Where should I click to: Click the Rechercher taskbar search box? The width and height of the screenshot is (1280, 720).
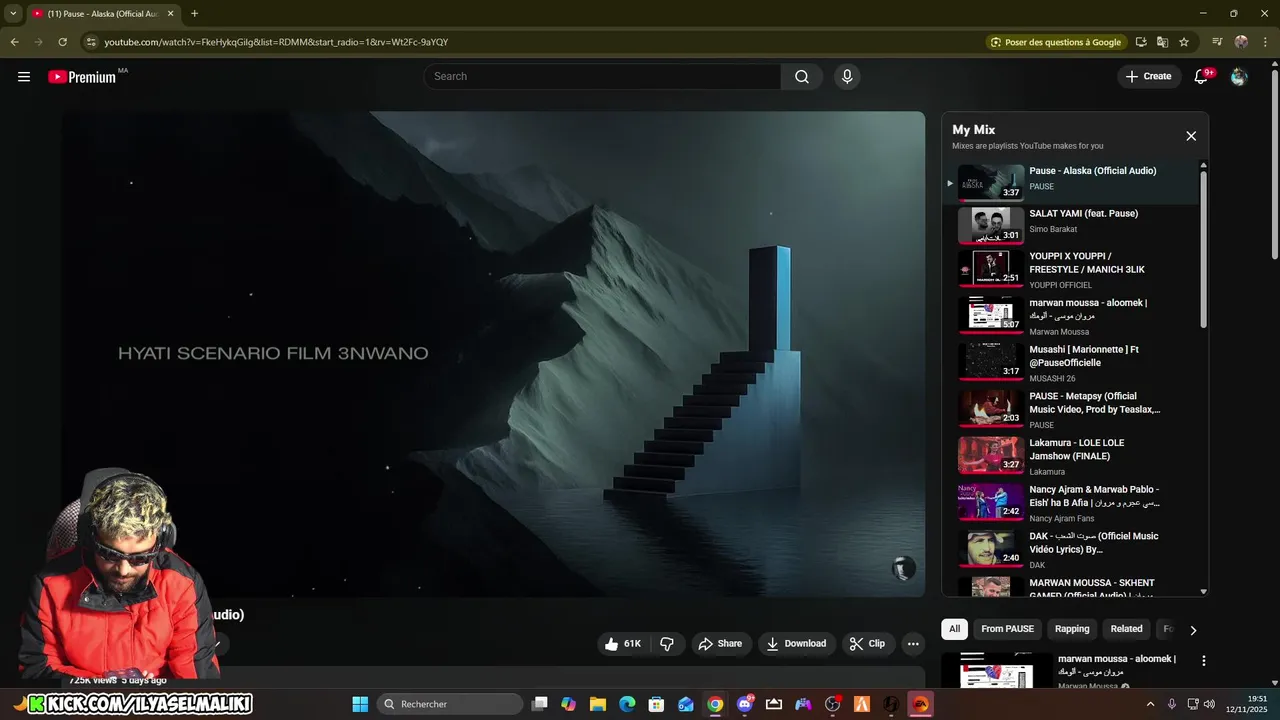(451, 704)
